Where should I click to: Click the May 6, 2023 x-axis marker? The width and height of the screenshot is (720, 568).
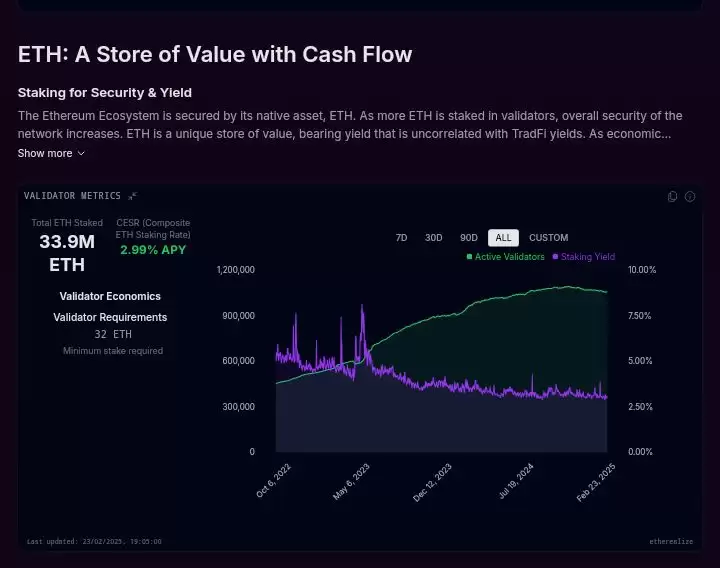coord(350,481)
